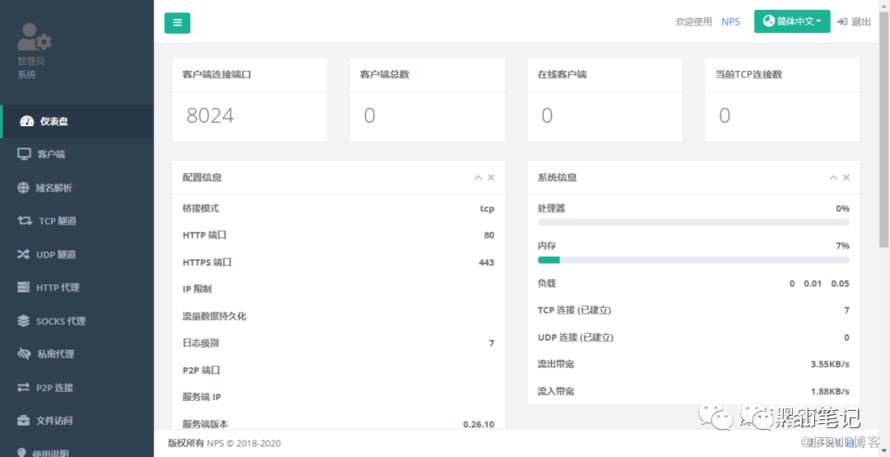Collapse the 系统信息 panel
The height and width of the screenshot is (457, 890).
[833, 178]
